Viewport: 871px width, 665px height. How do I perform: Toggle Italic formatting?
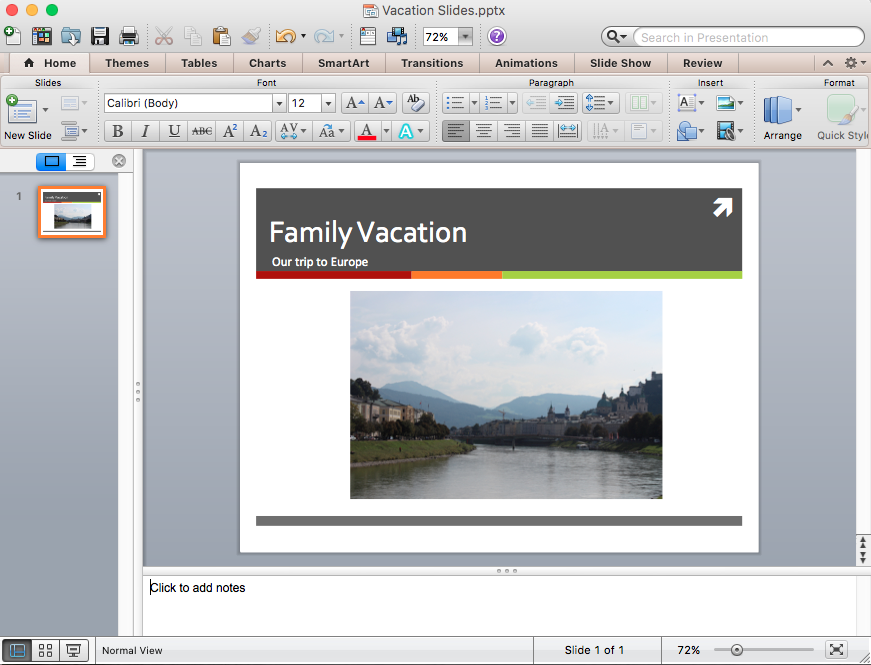(x=145, y=131)
